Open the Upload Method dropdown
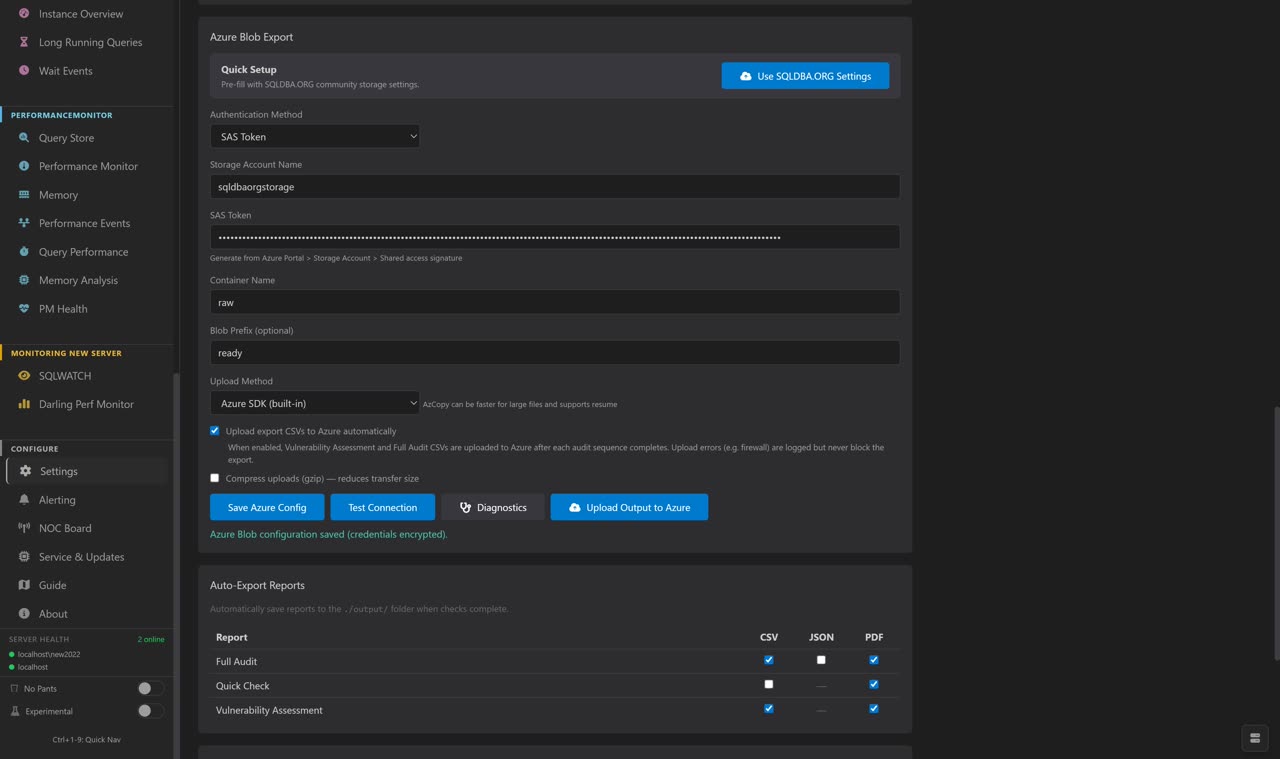 click(x=315, y=402)
